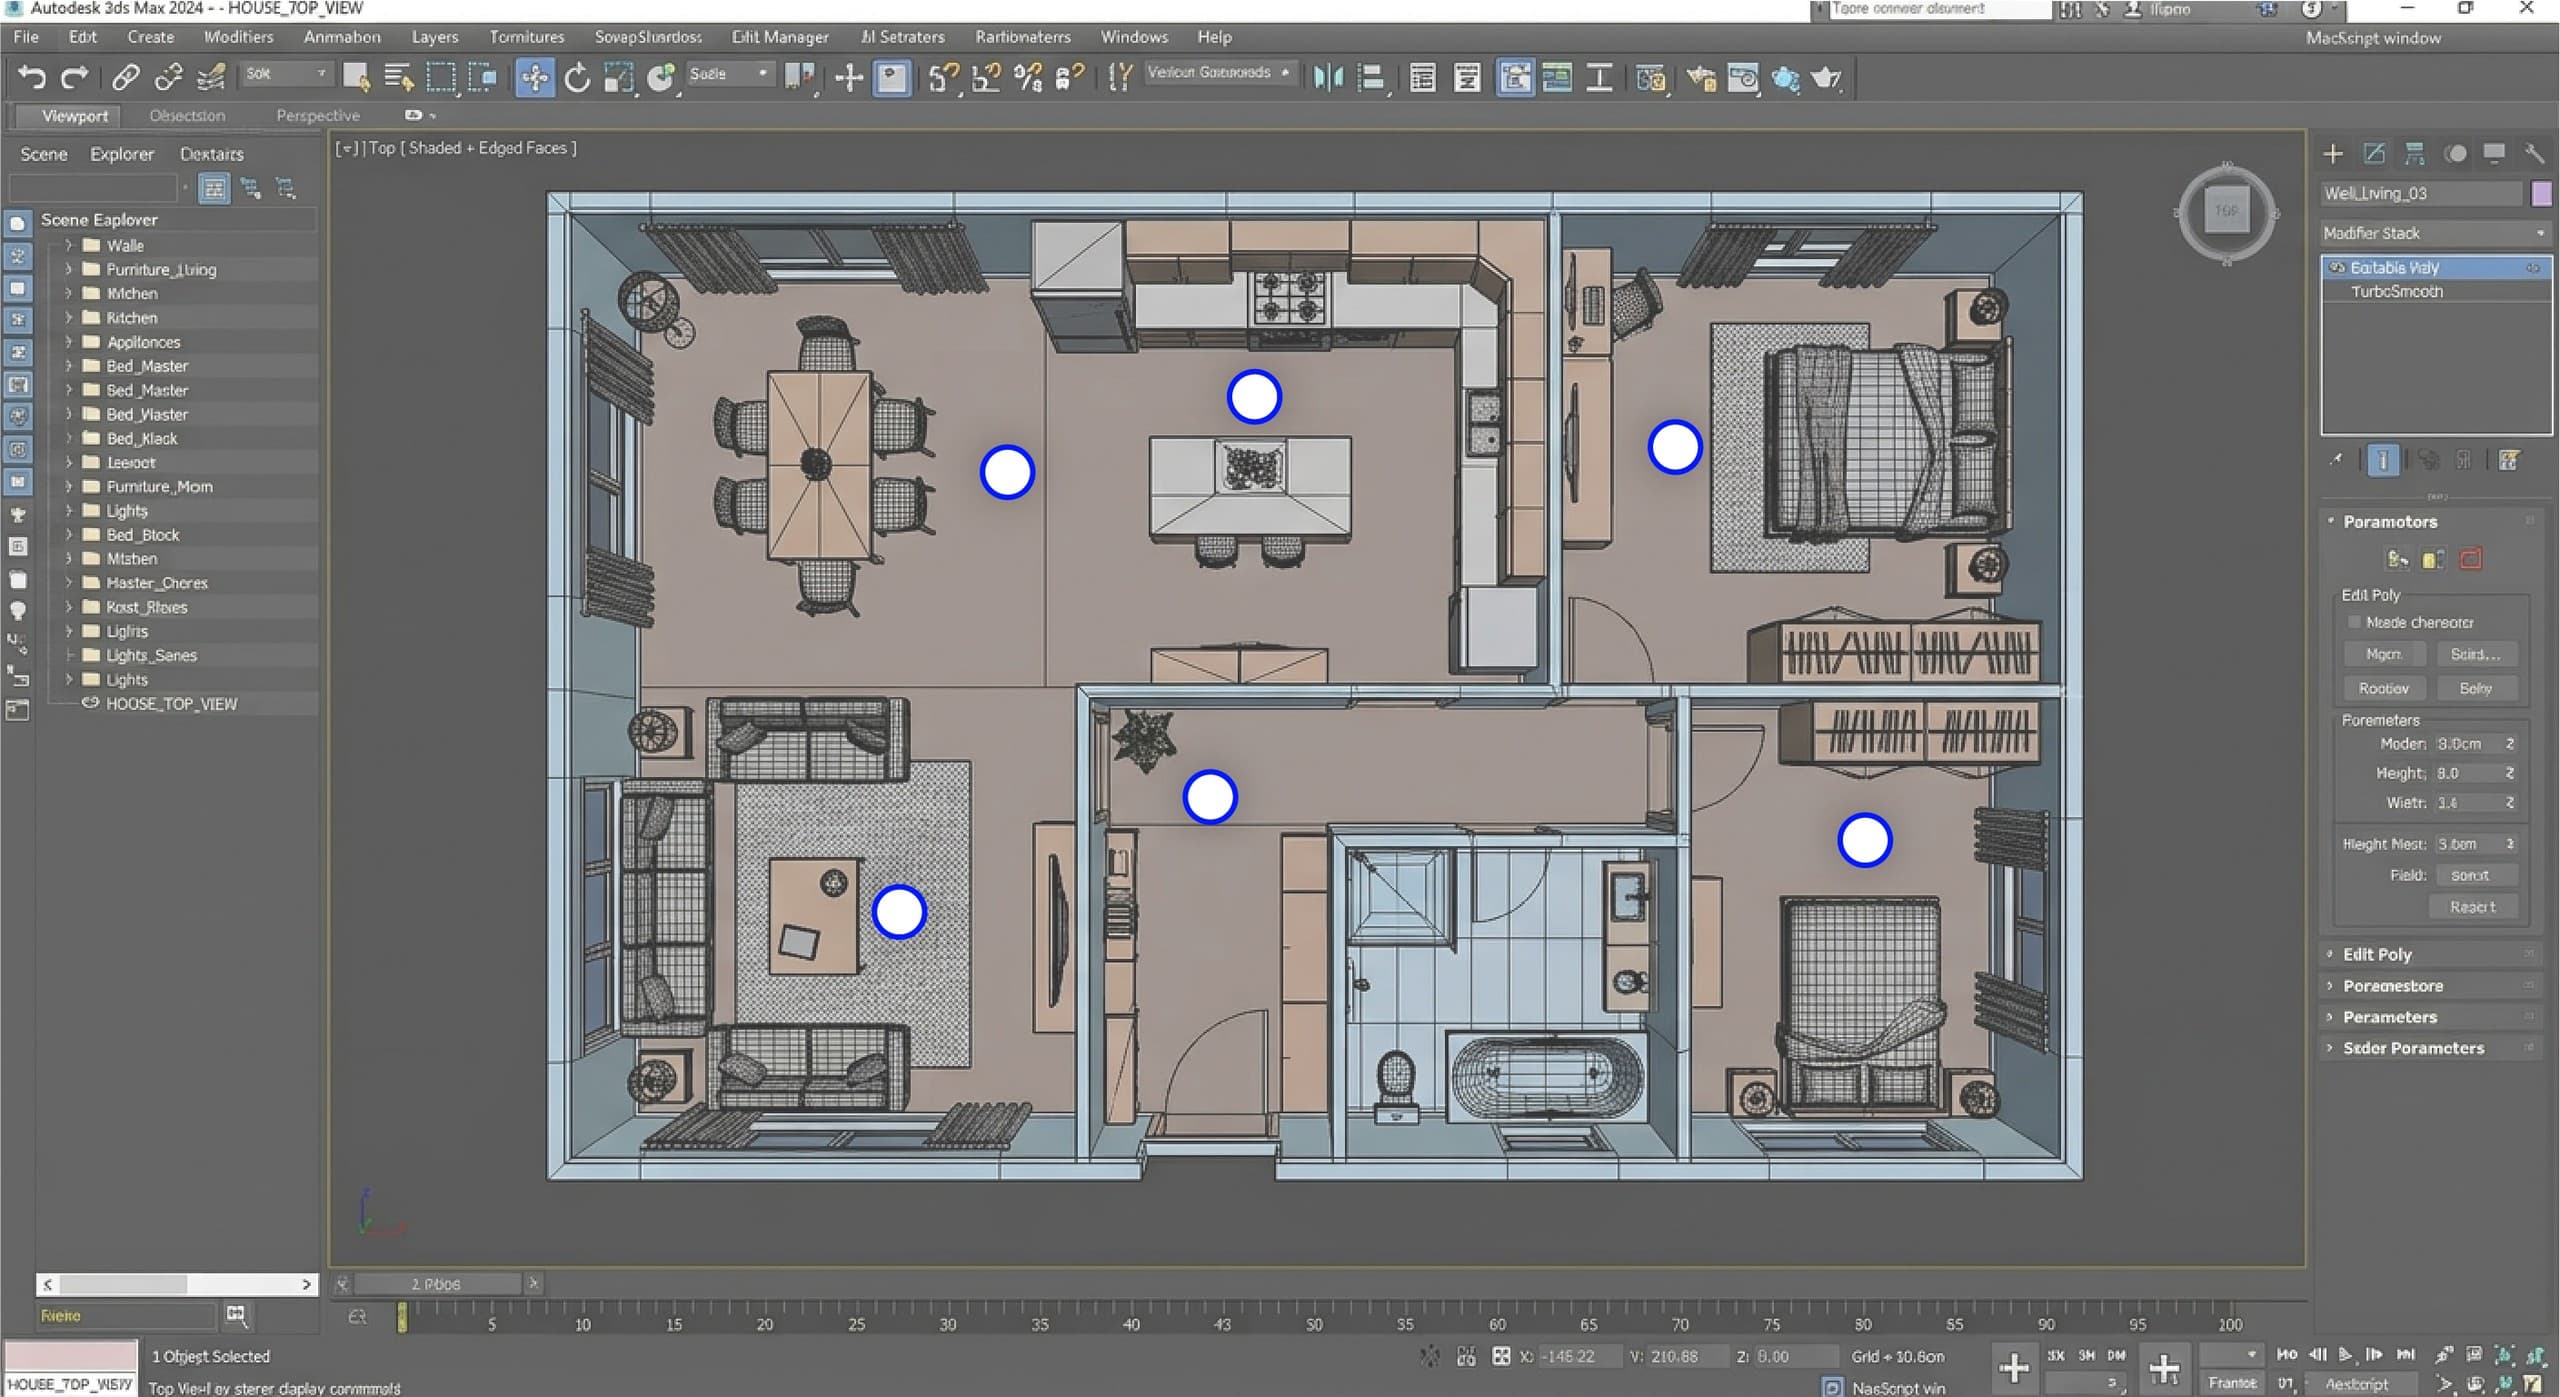
Task: Switch to the Perspective tab
Action: [317, 116]
